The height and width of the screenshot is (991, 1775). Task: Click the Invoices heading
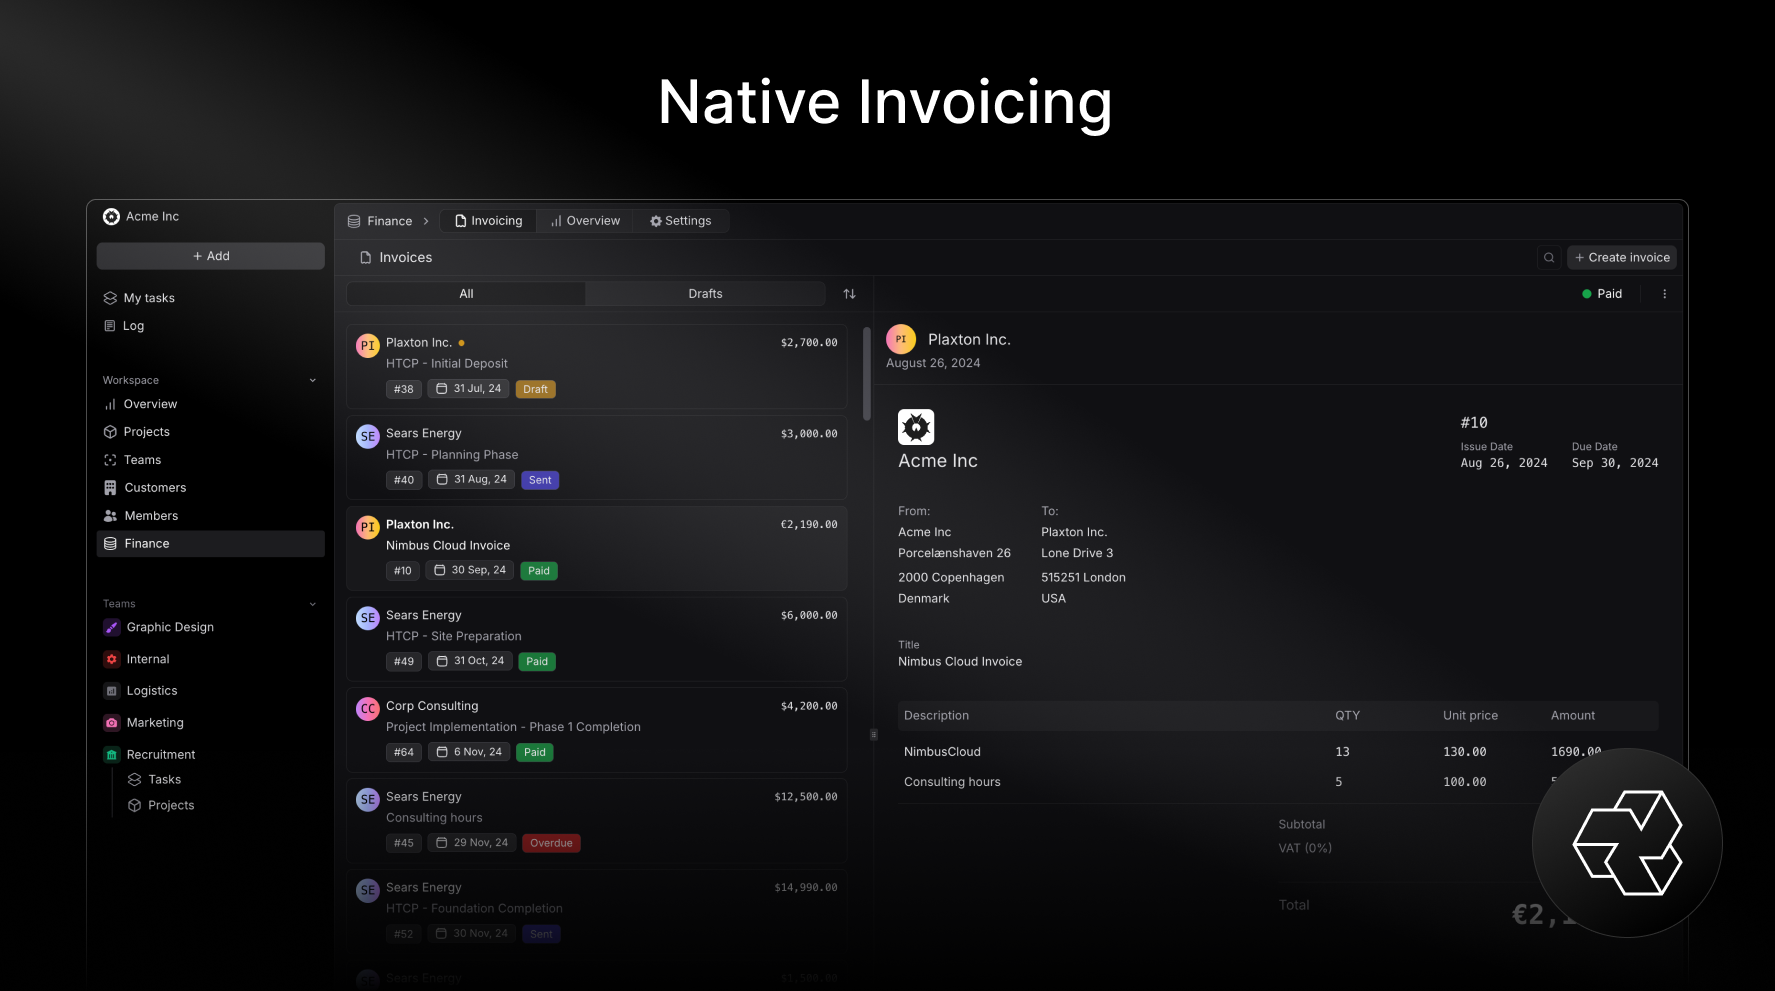406,258
